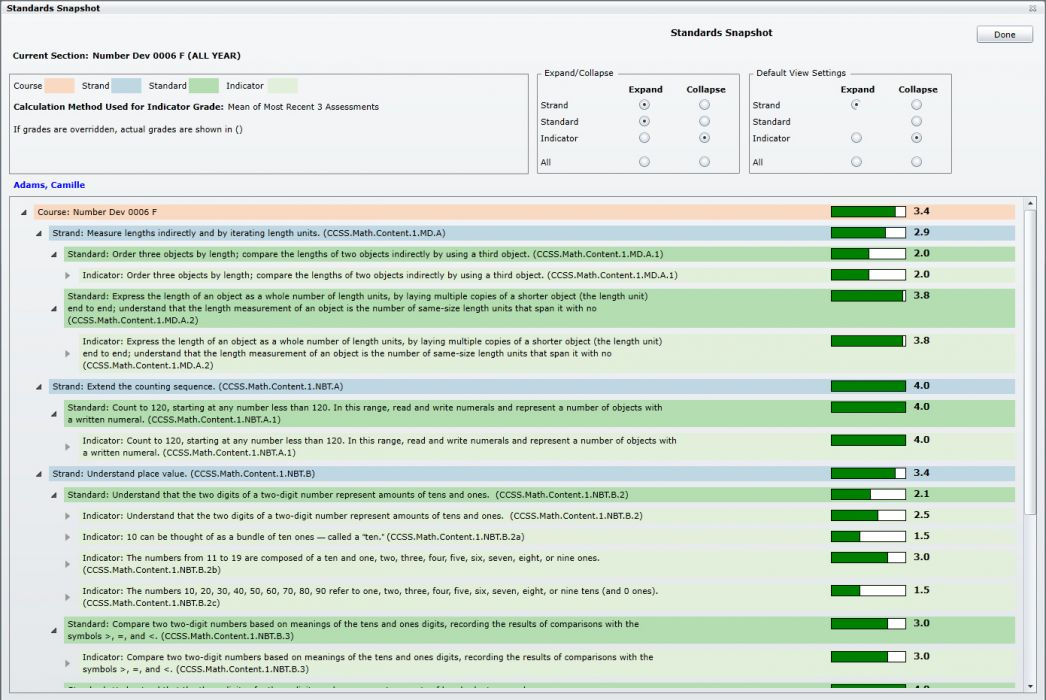The width and height of the screenshot is (1046, 700).
Task: Select Expand radio for Standard in Expand/Collapse
Action: pyautogui.click(x=644, y=121)
